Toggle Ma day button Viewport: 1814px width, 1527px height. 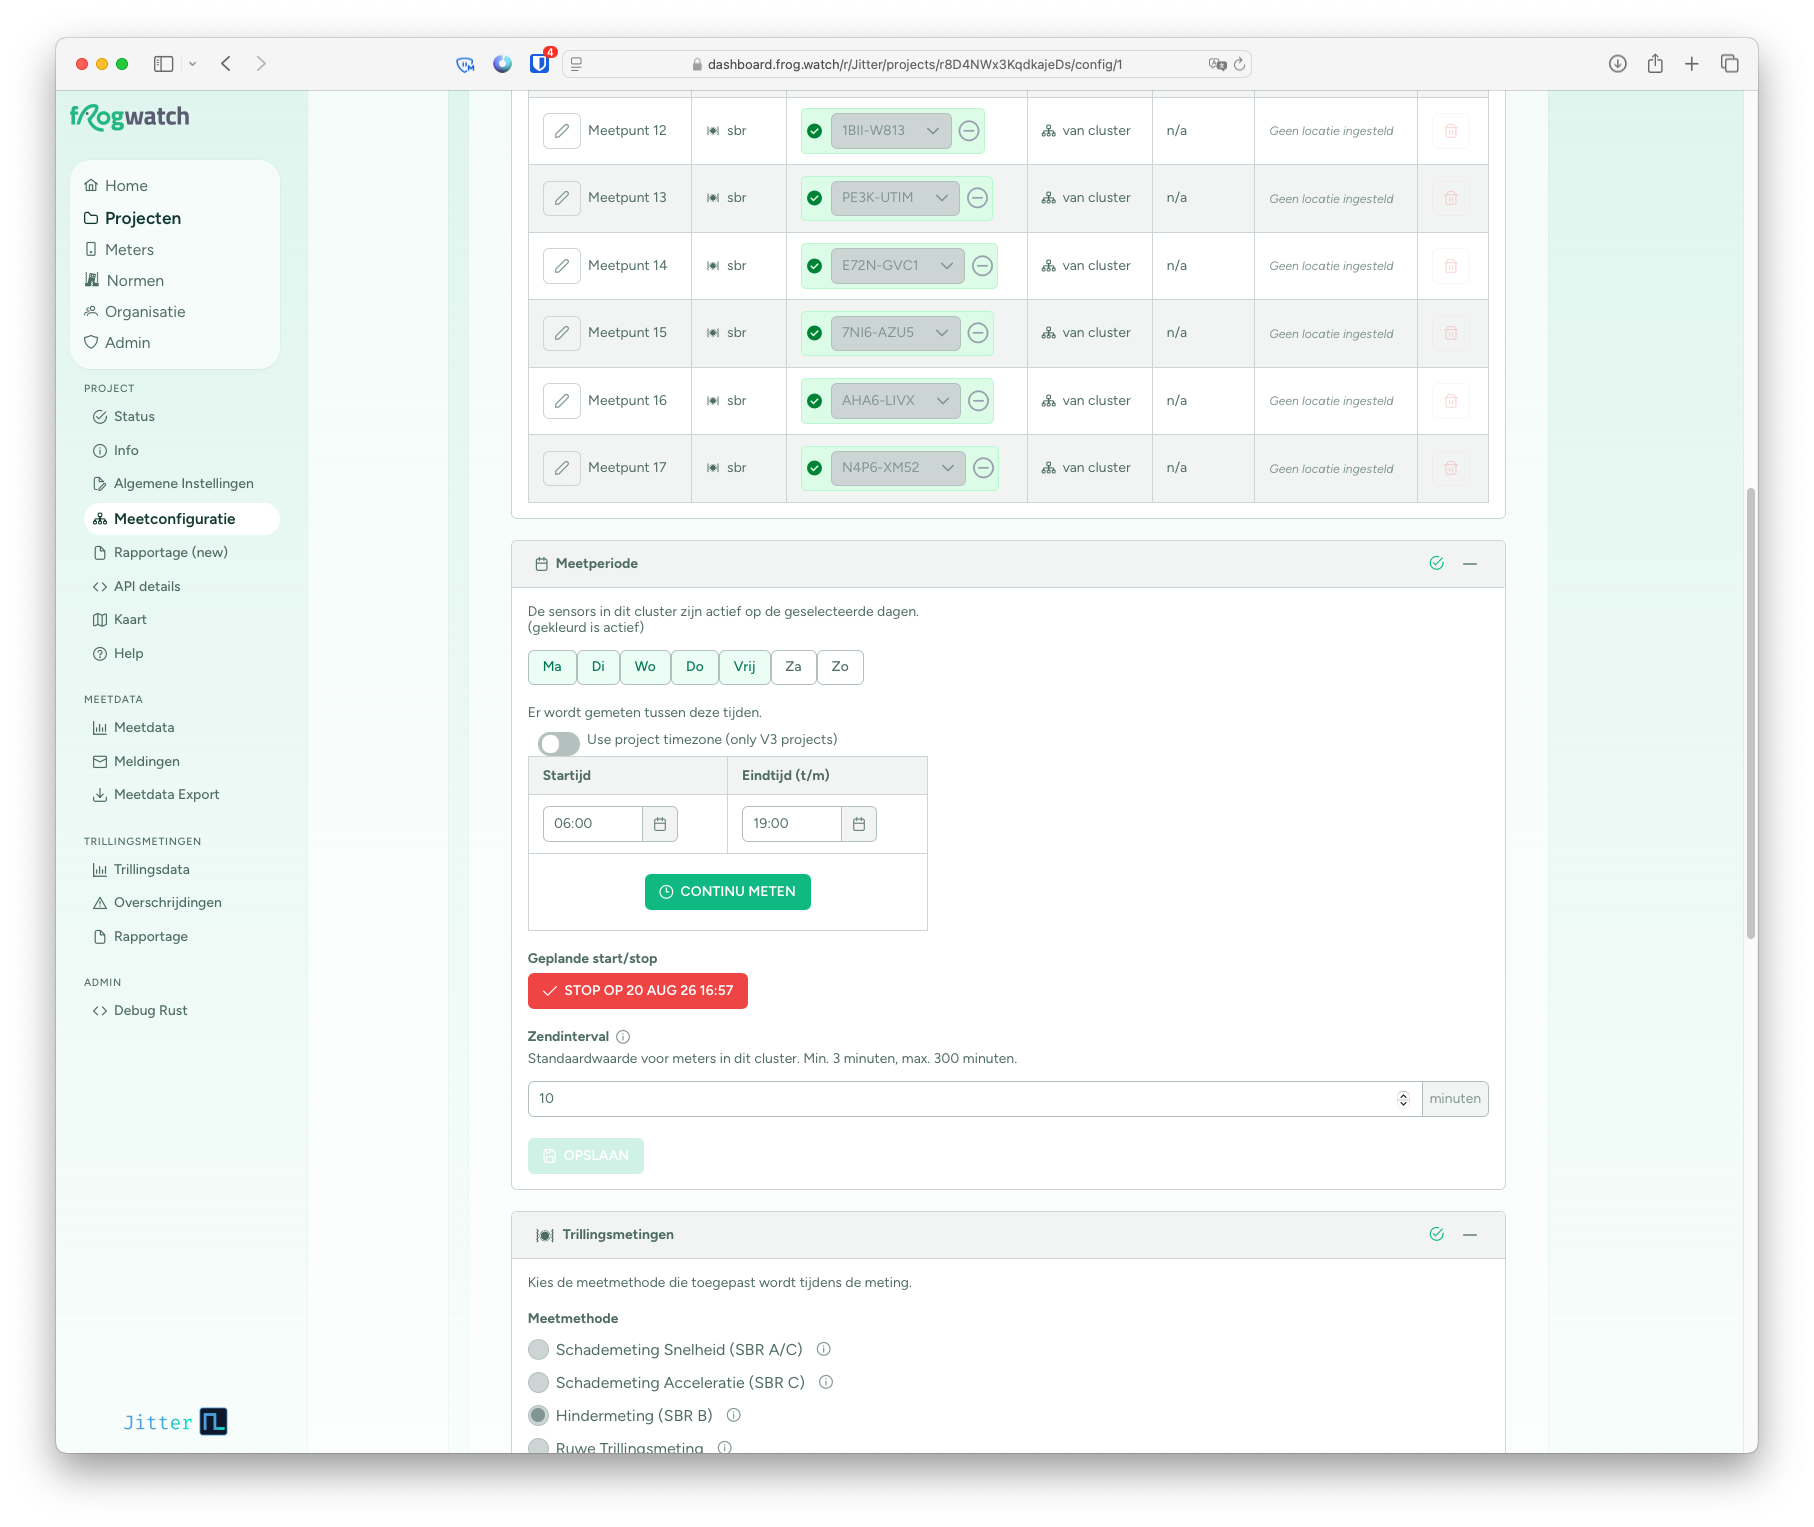[552, 667]
